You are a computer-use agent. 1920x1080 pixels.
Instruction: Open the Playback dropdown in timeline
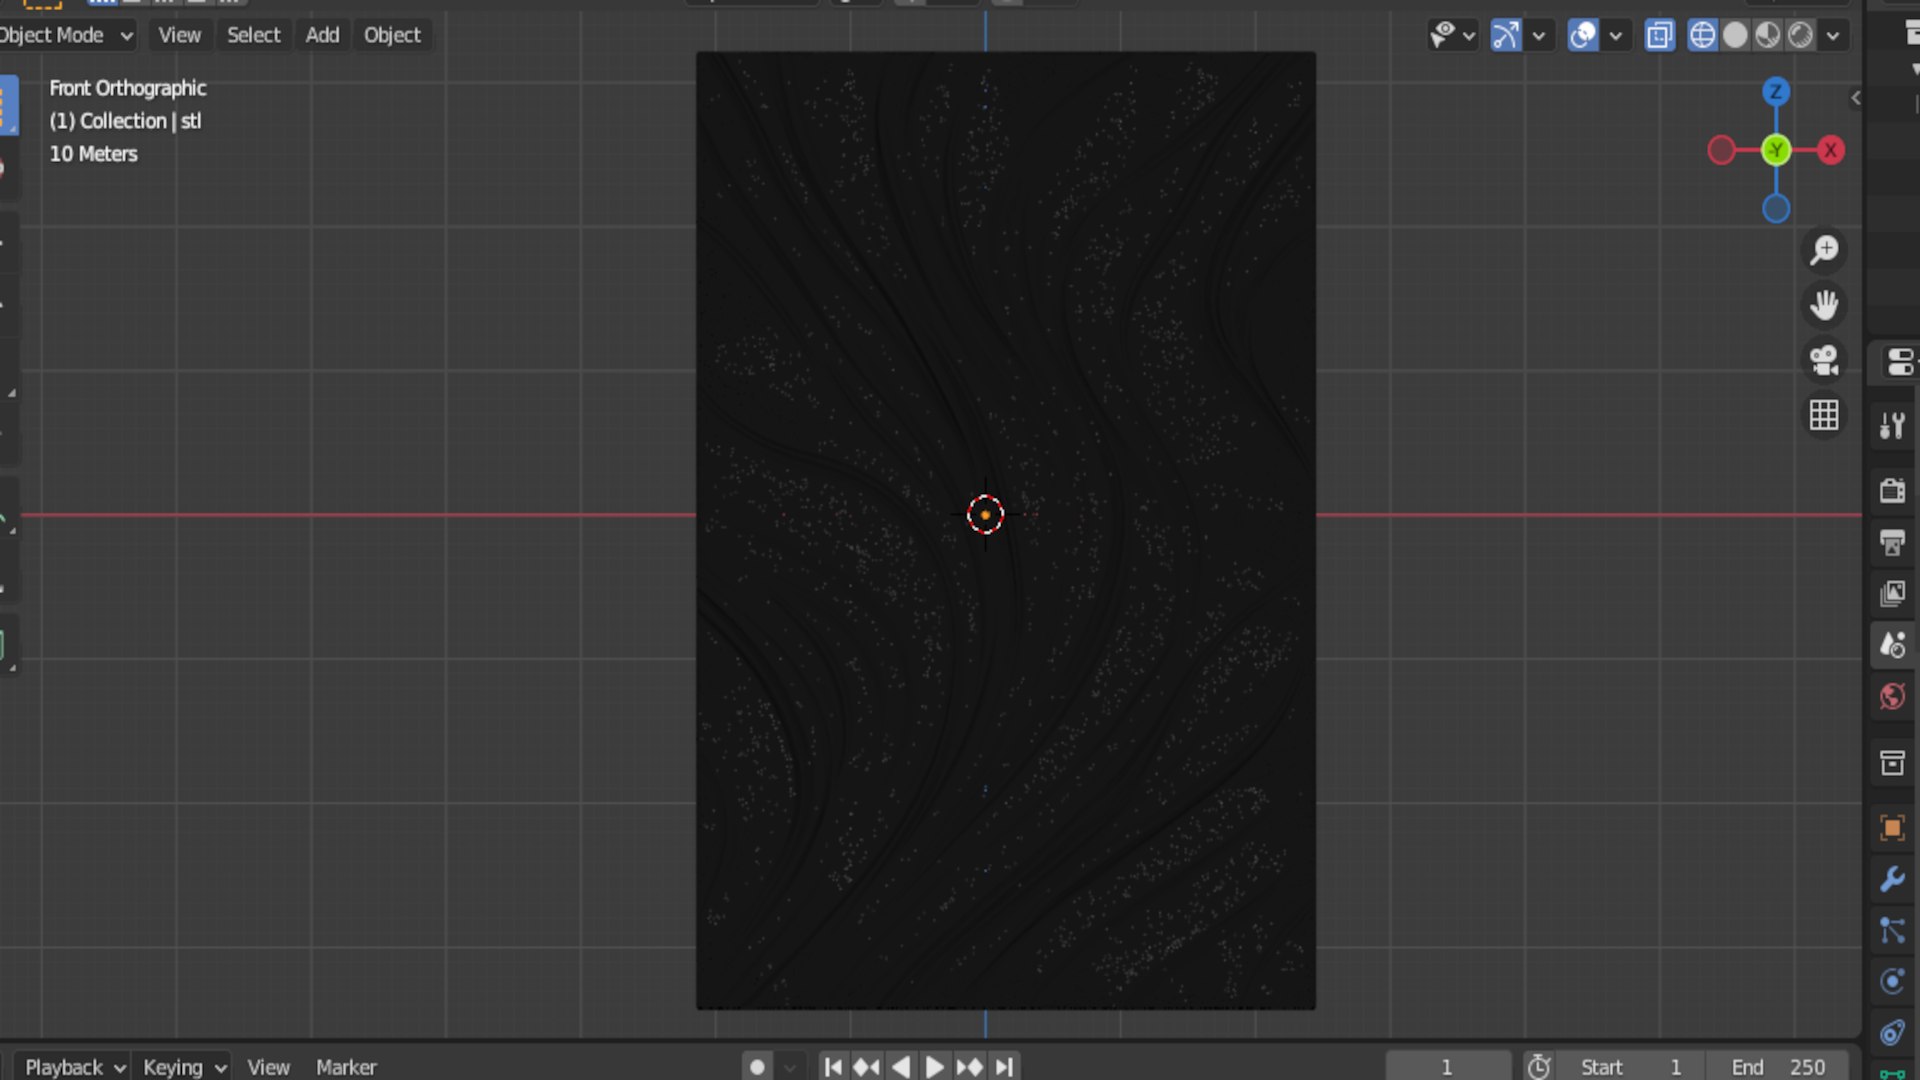pyautogui.click(x=75, y=1067)
